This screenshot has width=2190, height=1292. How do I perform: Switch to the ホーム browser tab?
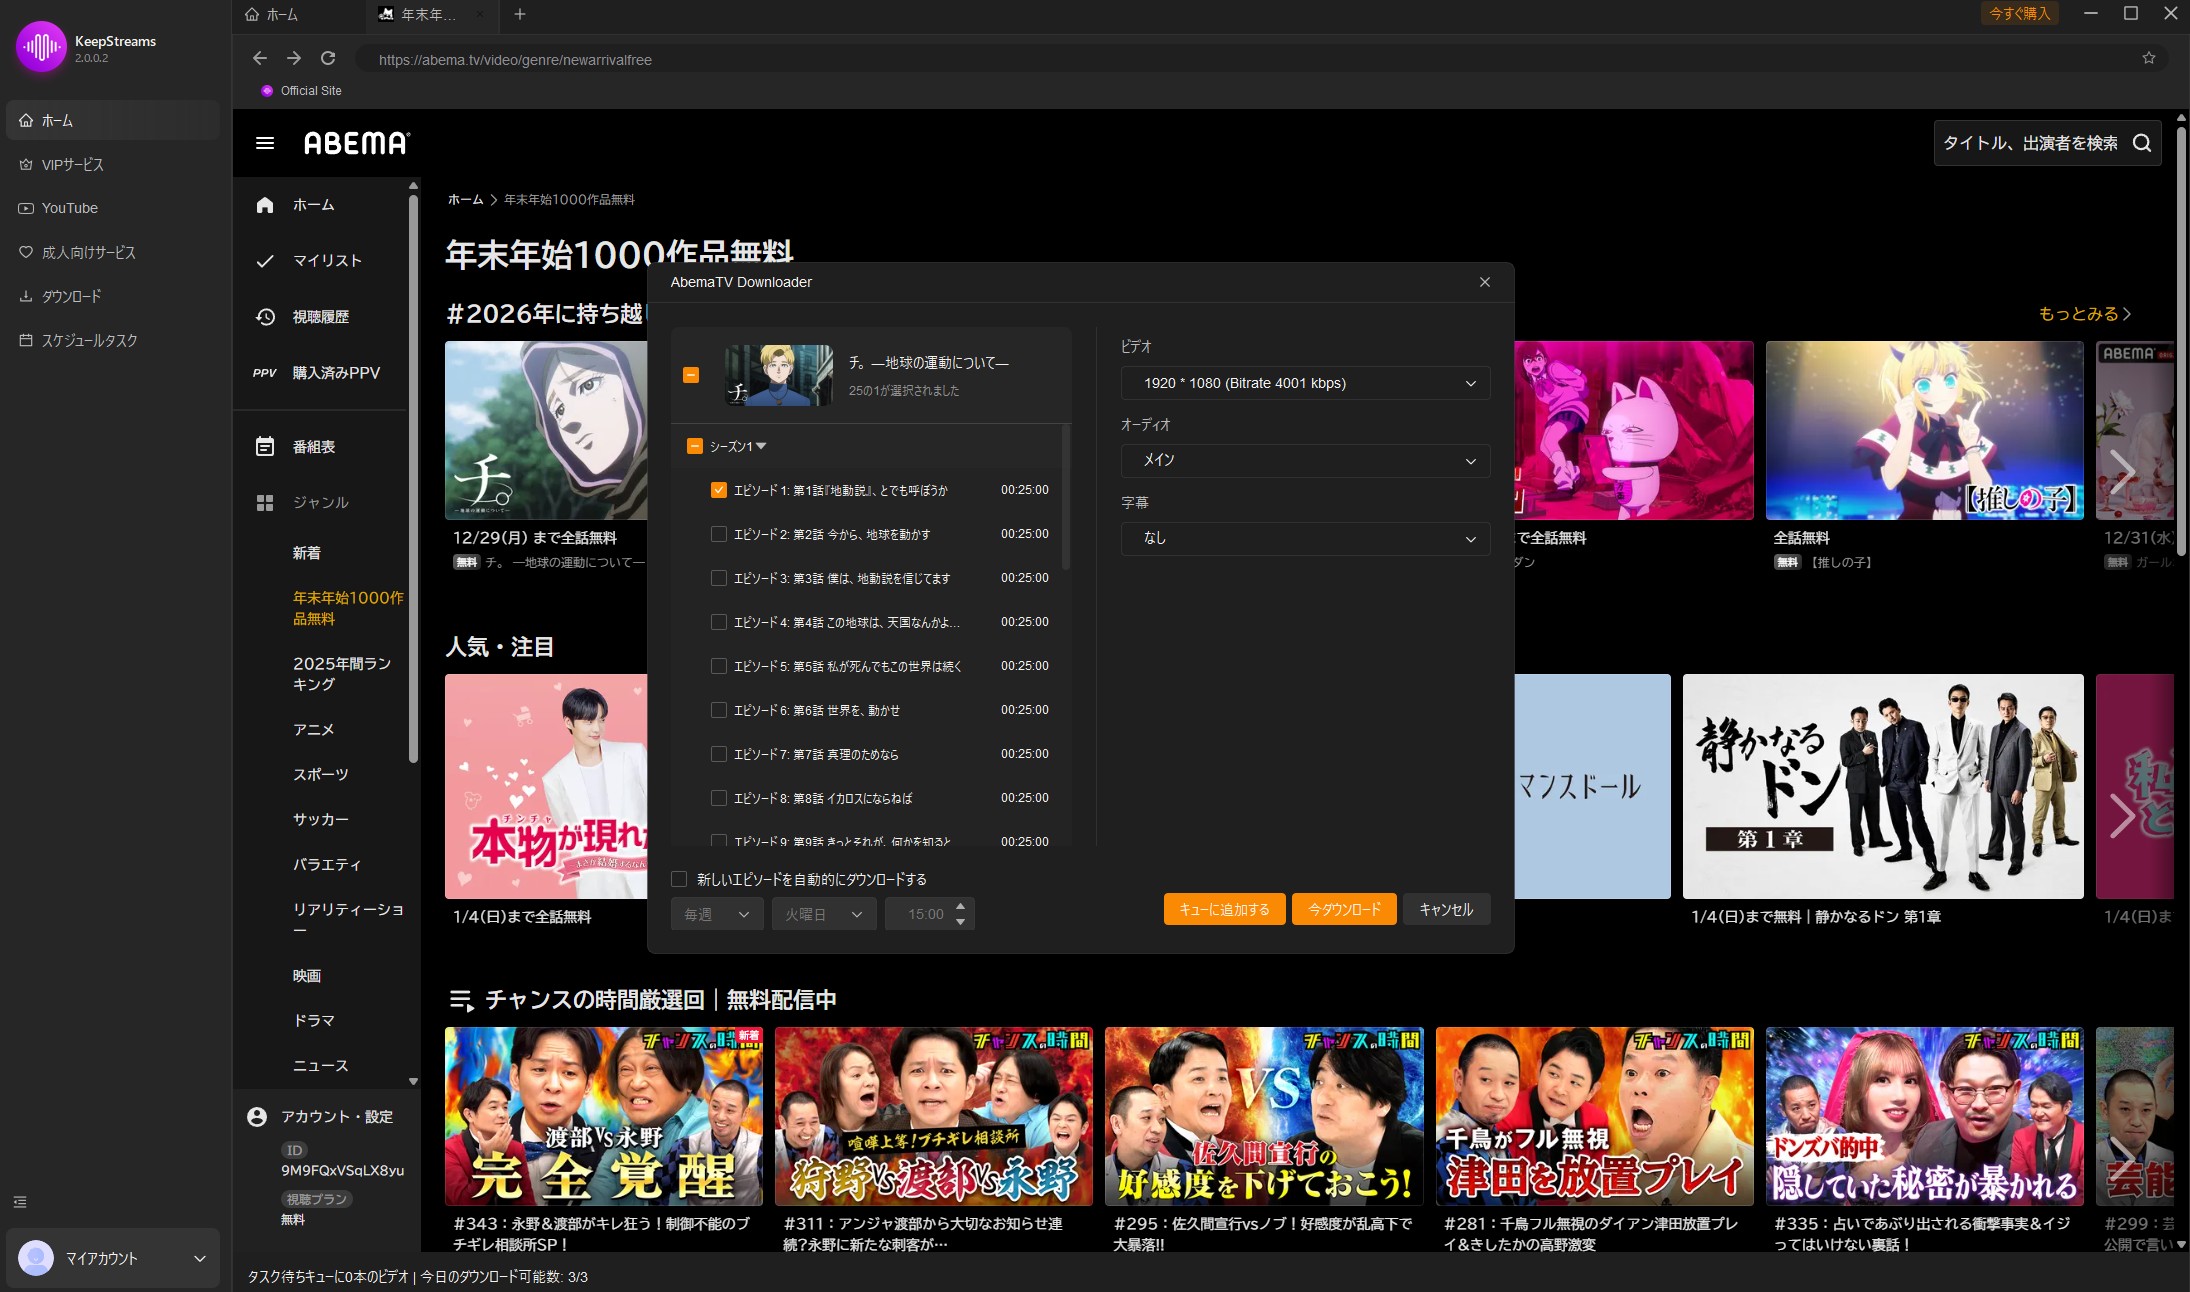point(280,15)
